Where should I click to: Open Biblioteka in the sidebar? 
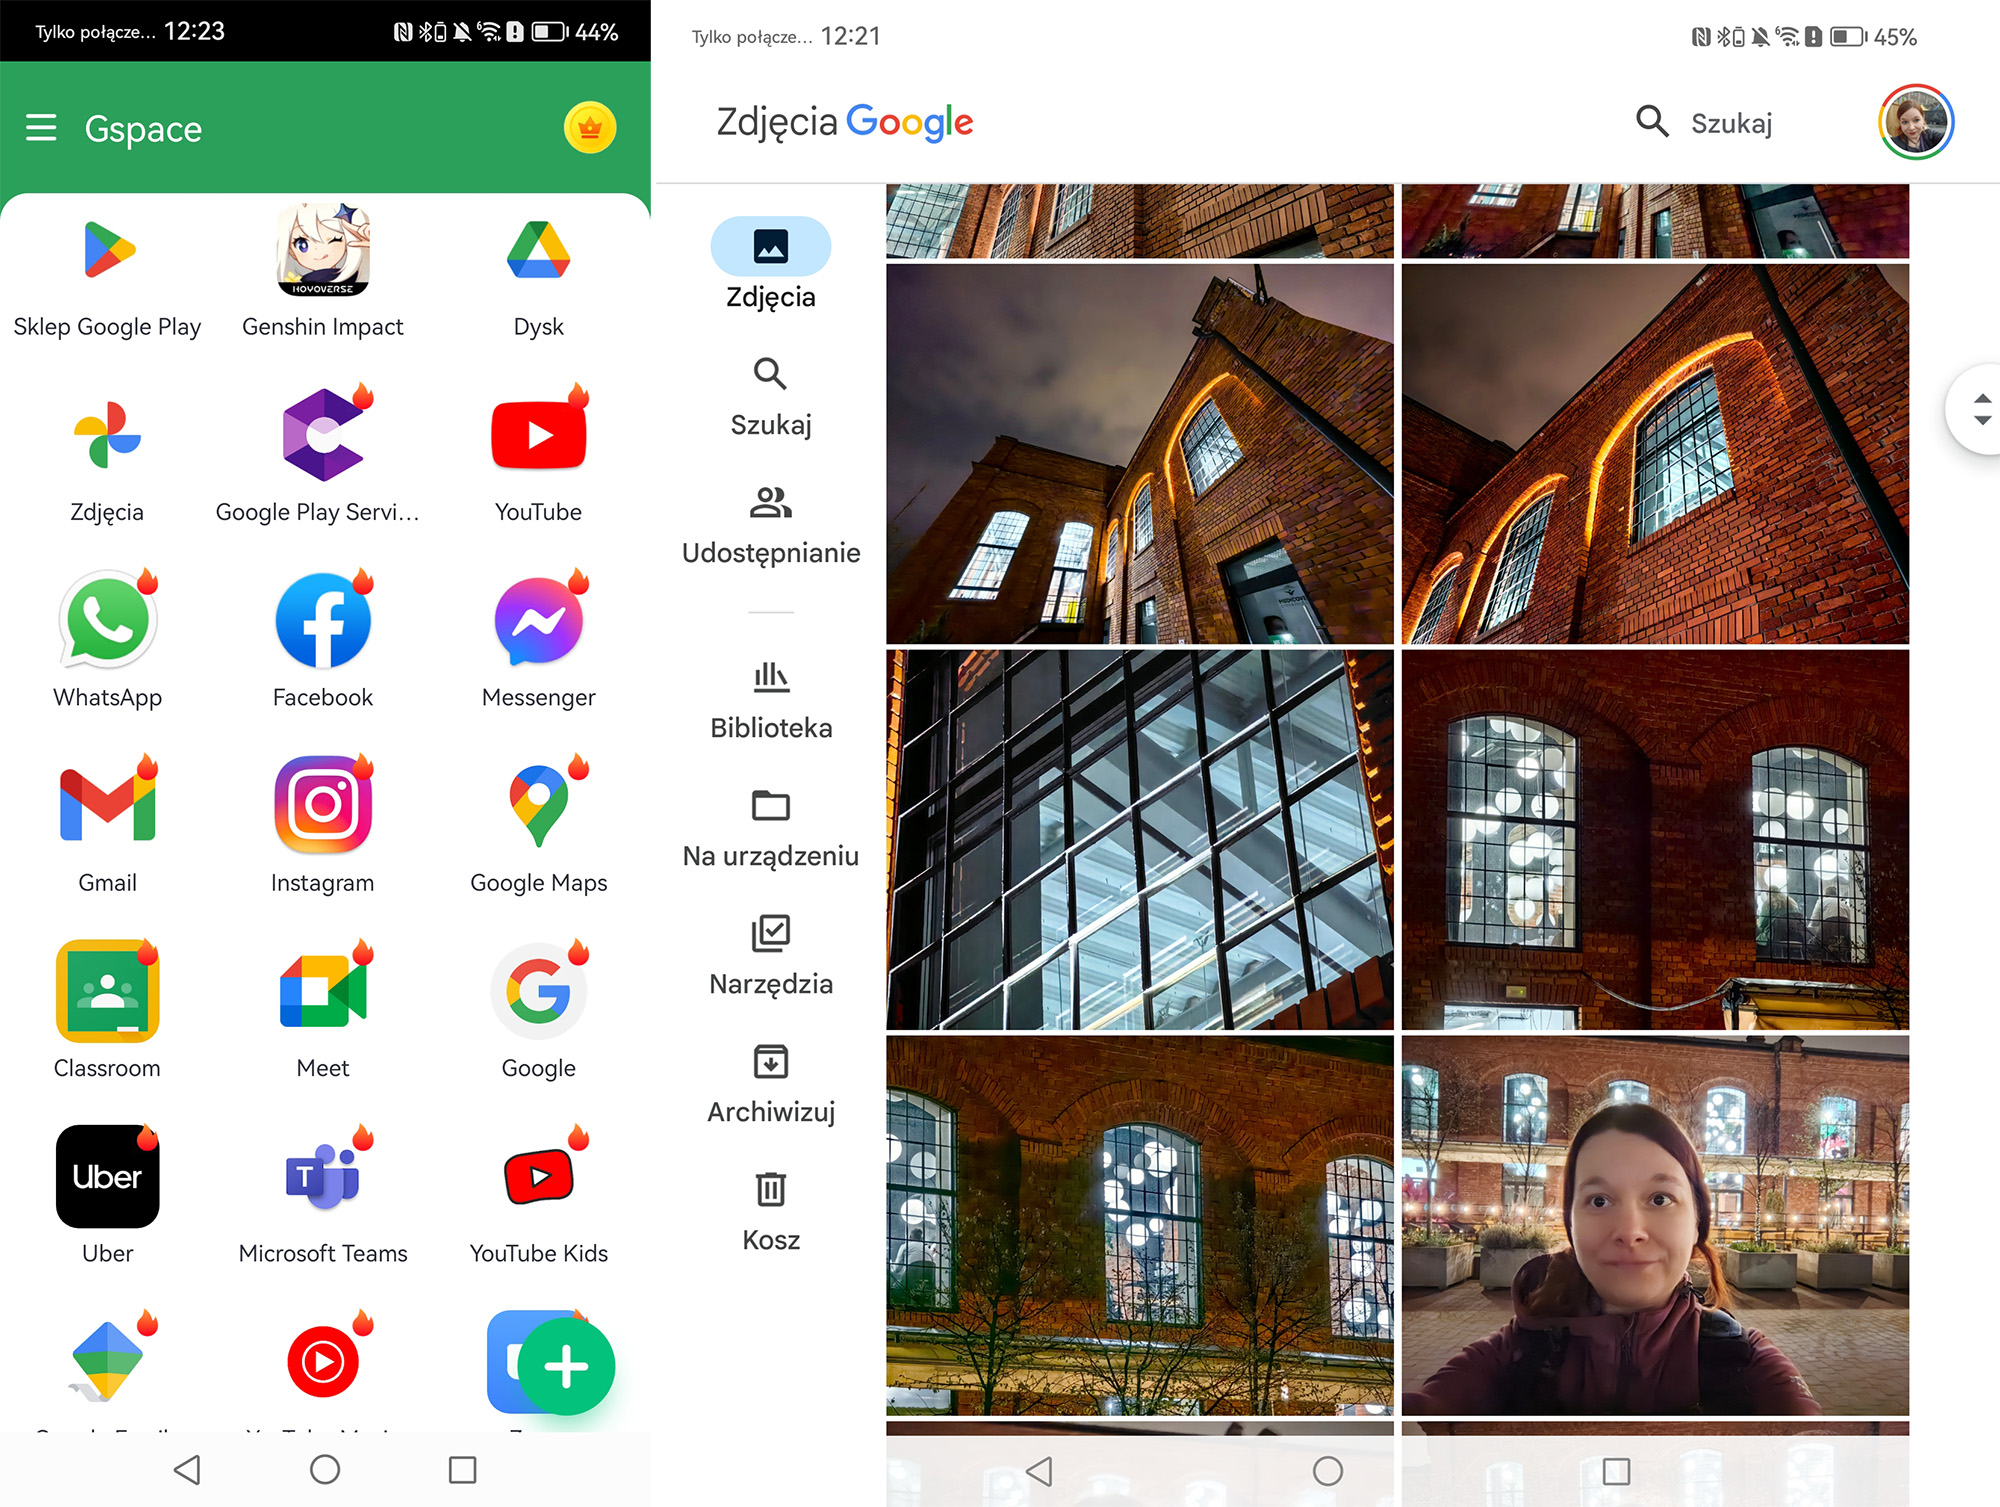(x=771, y=700)
